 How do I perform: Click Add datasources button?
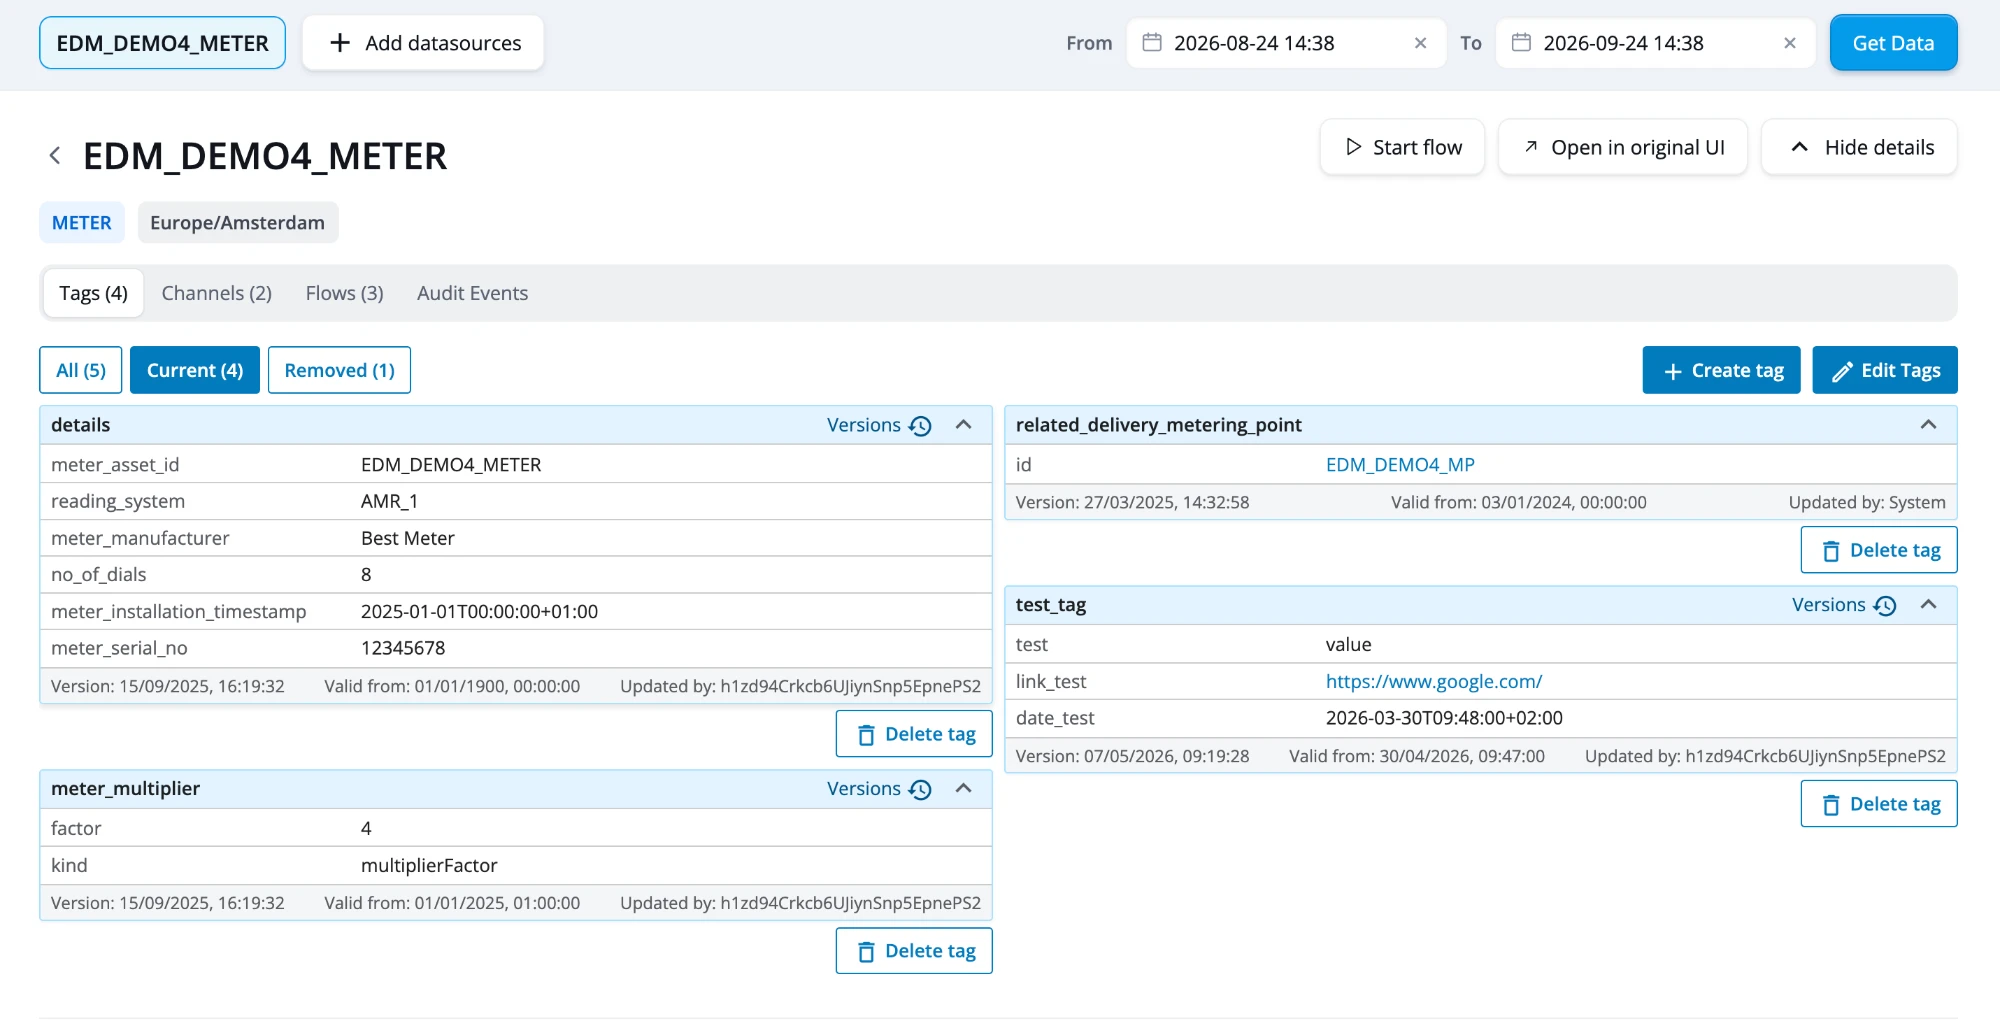(x=423, y=43)
